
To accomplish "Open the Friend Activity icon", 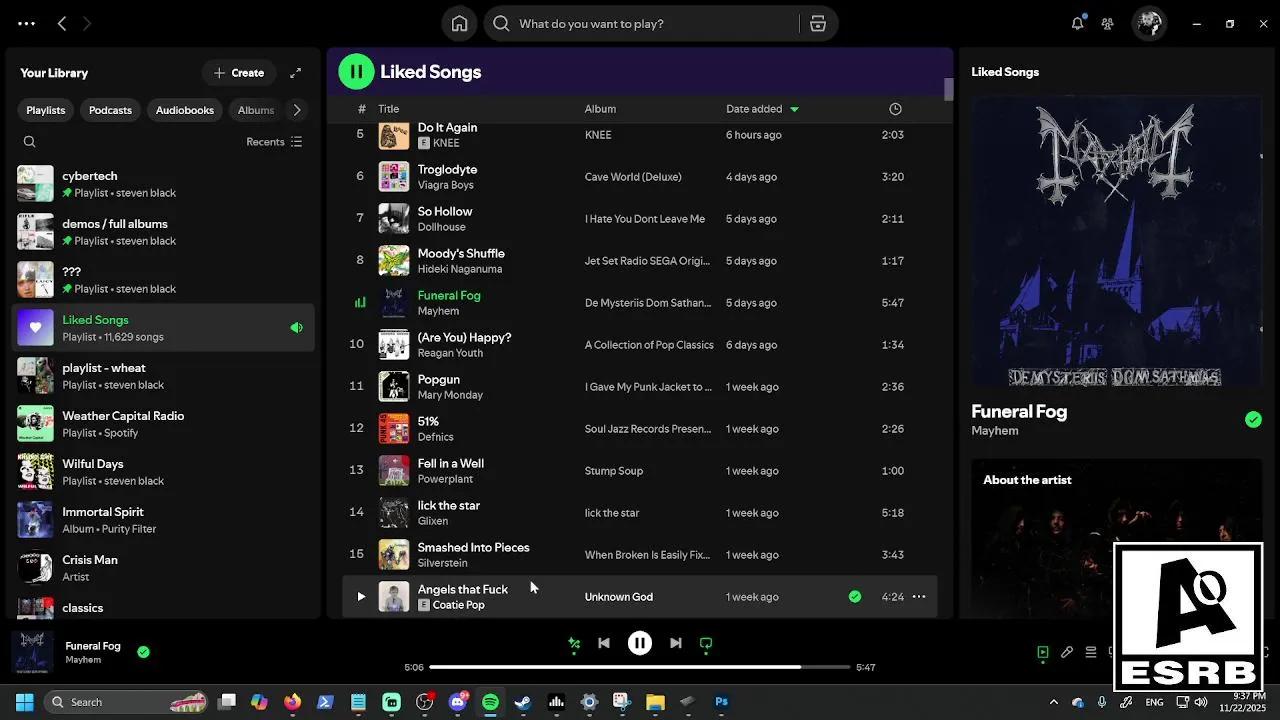I will pos(1107,24).
